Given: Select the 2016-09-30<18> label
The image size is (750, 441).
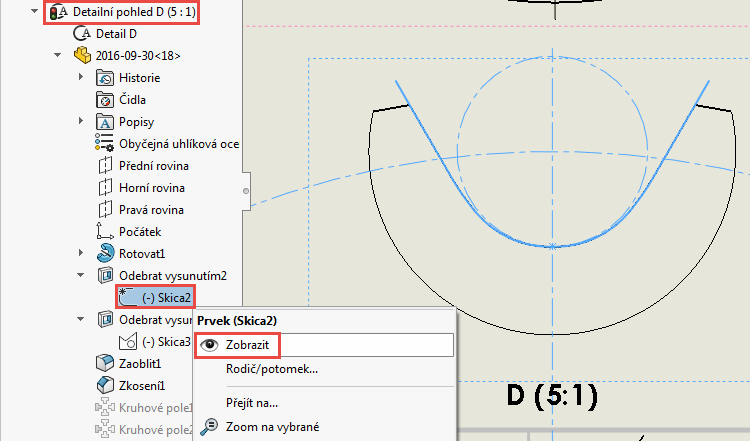Looking at the screenshot, I should coord(138,56).
